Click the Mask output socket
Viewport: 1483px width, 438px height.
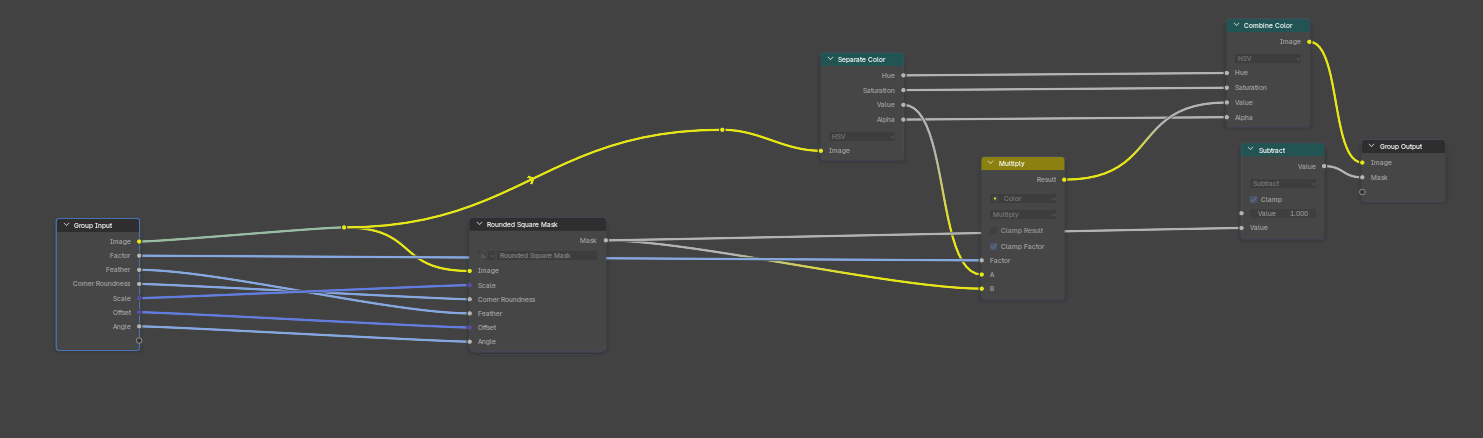[x=606, y=240]
